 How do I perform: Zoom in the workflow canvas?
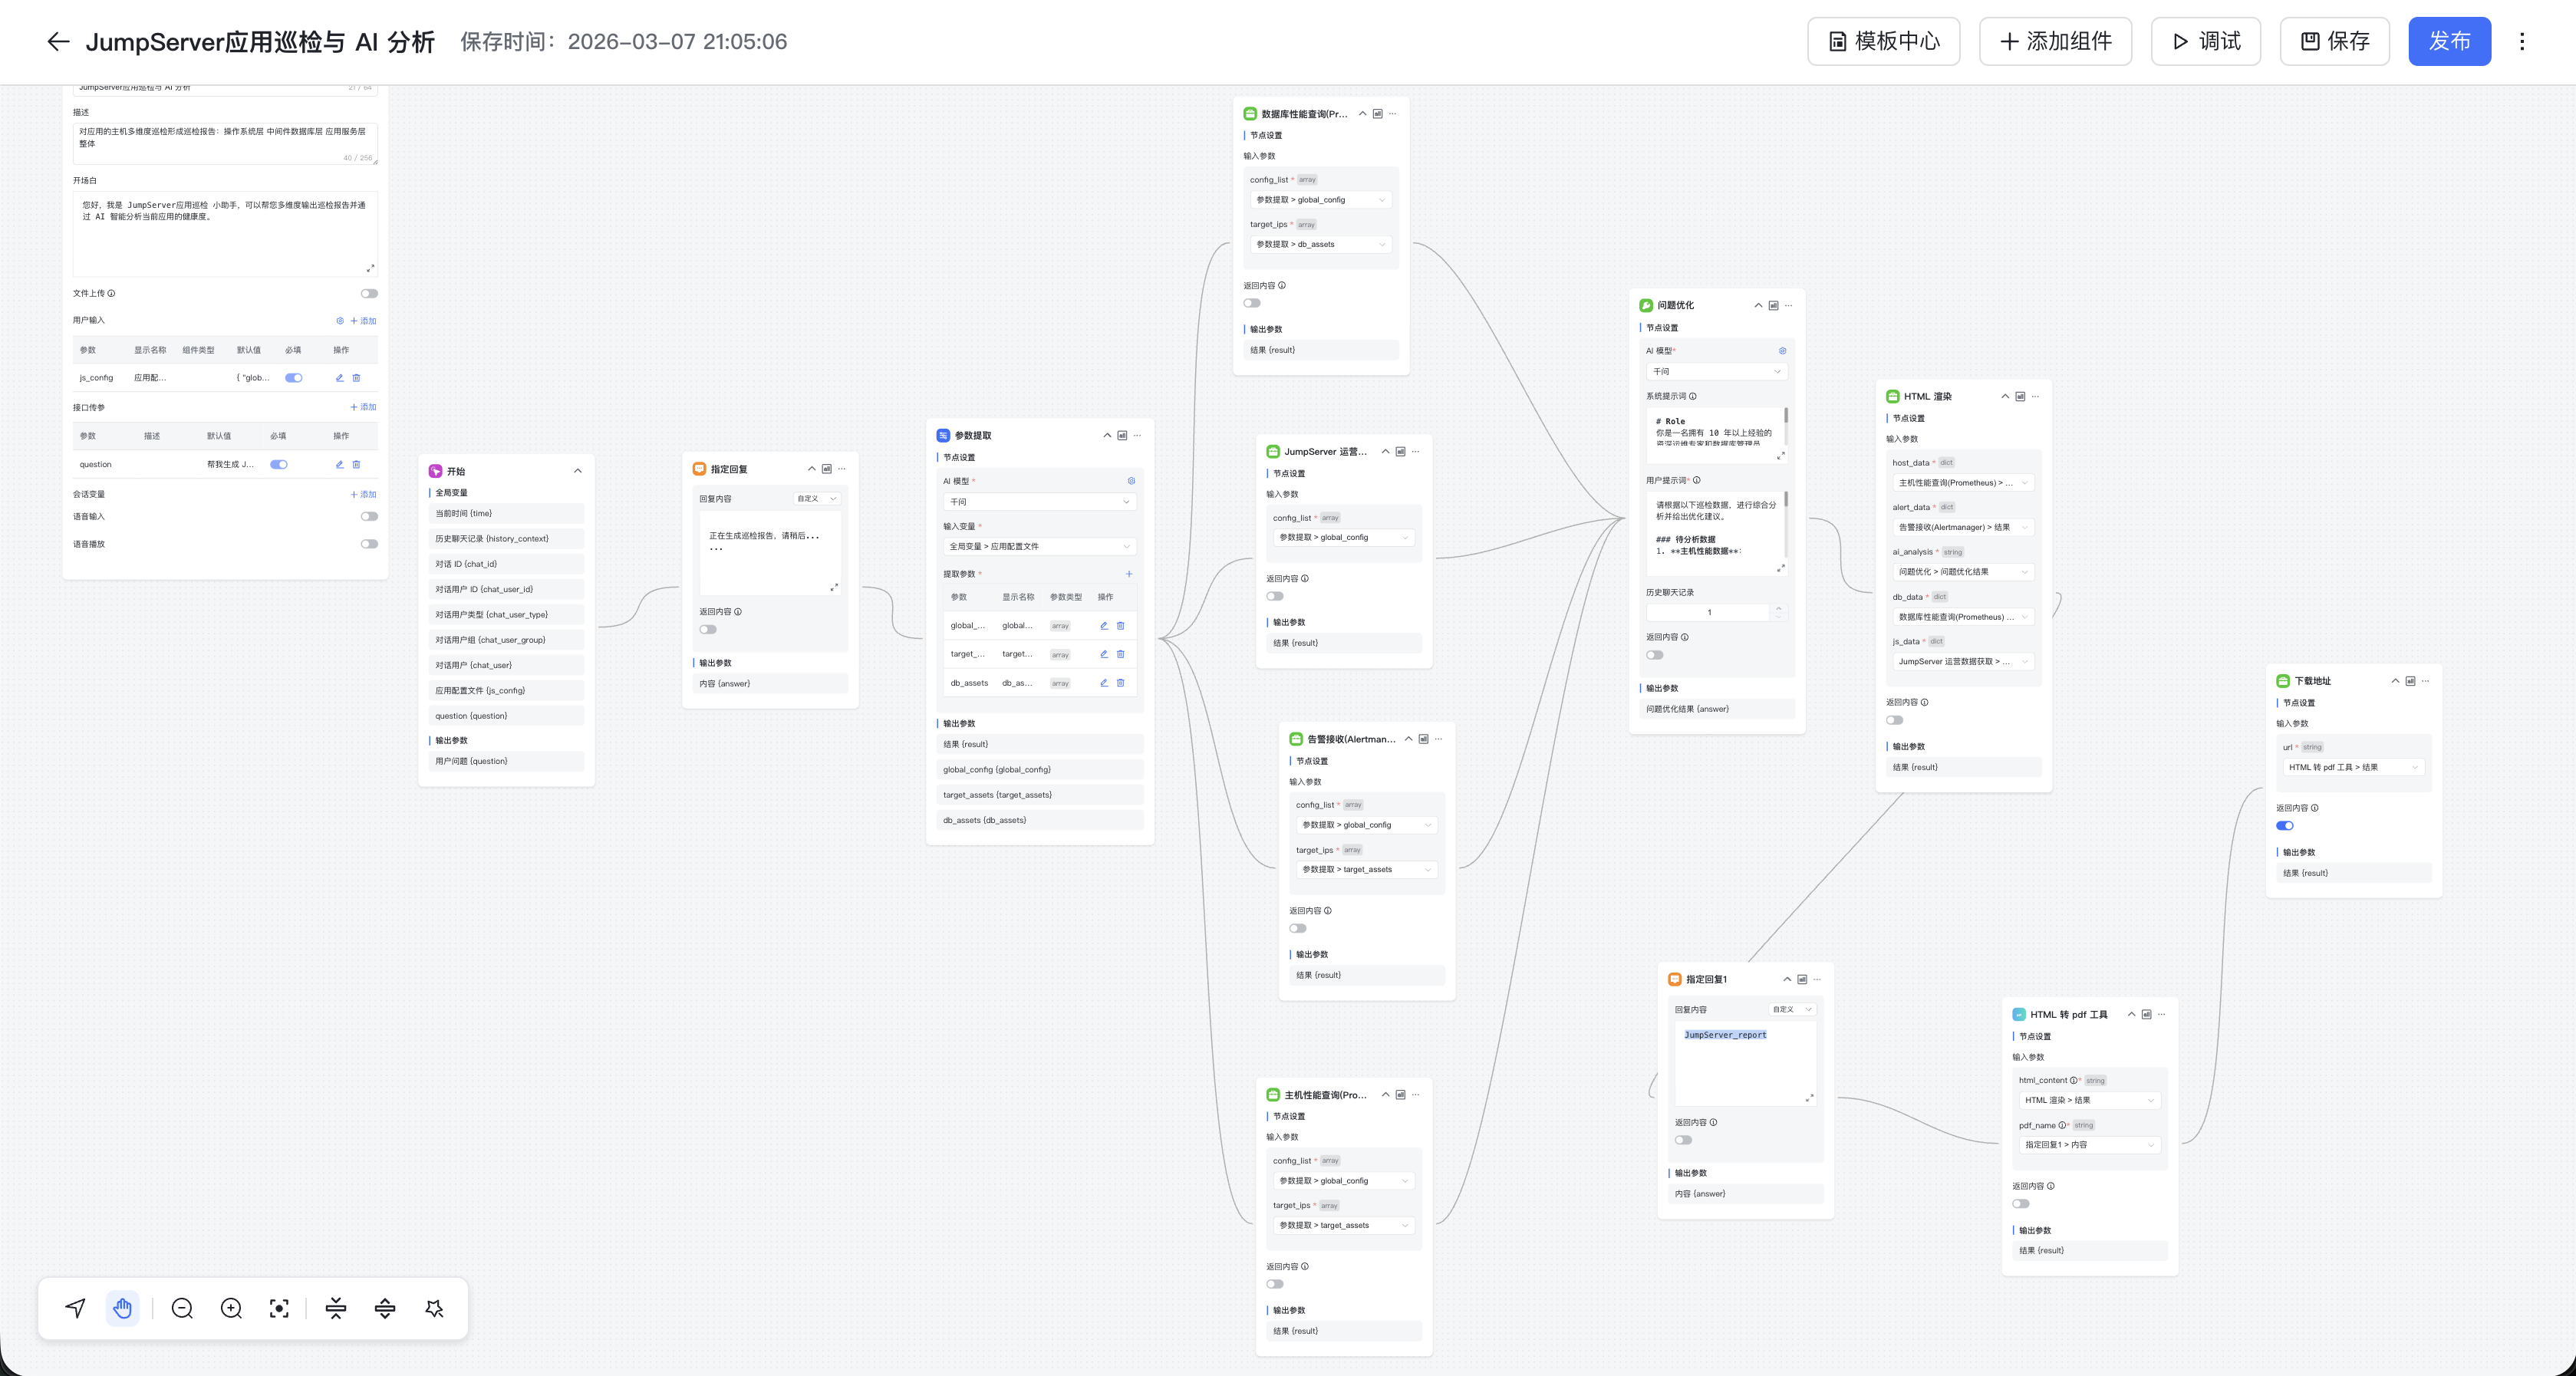[231, 1308]
